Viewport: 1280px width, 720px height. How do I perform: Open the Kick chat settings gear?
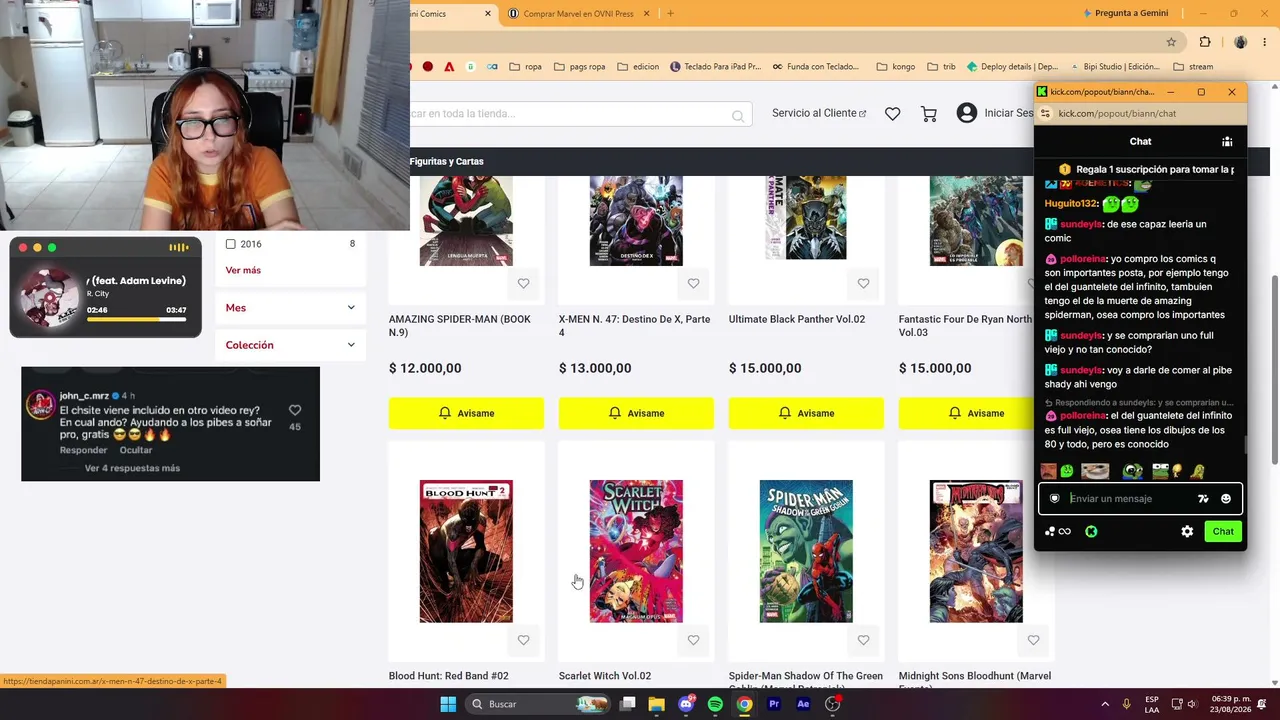1187,532
